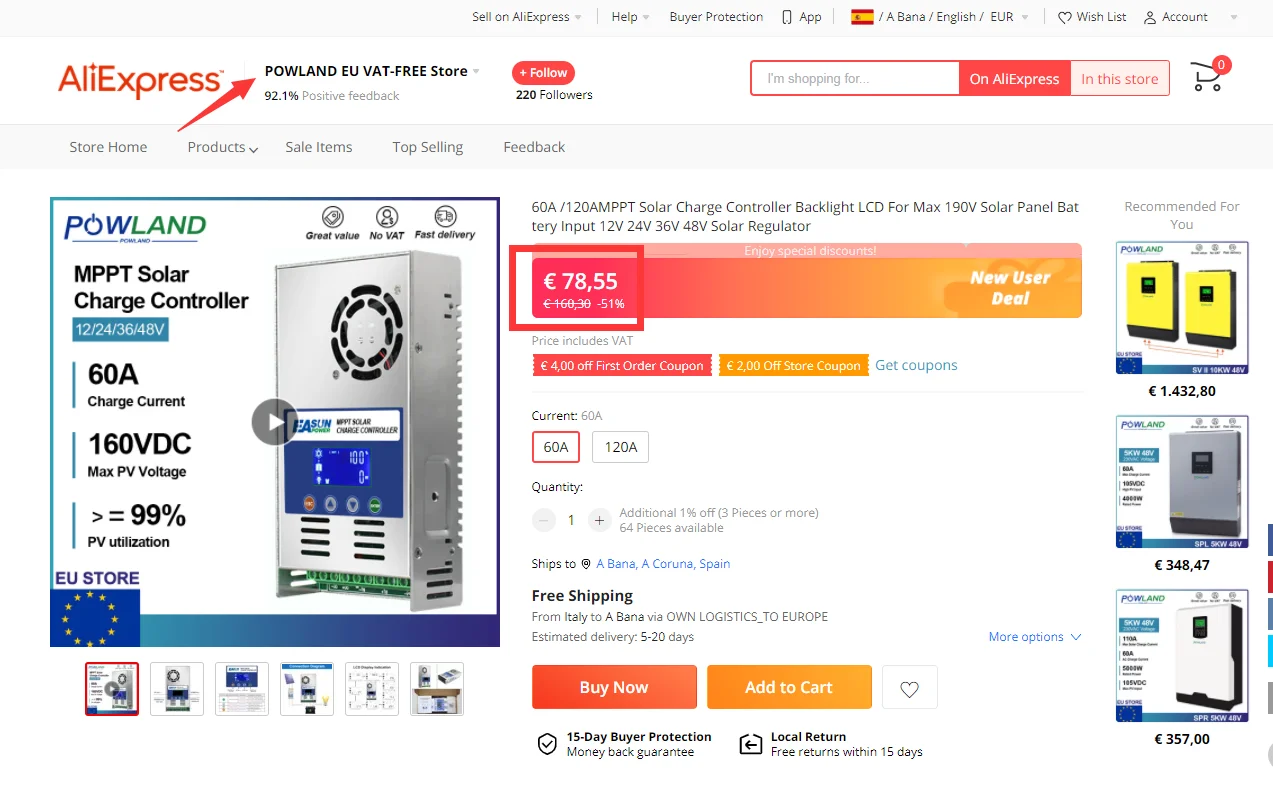
Task: Type in the I'm shopping for search field
Action: [x=853, y=79]
